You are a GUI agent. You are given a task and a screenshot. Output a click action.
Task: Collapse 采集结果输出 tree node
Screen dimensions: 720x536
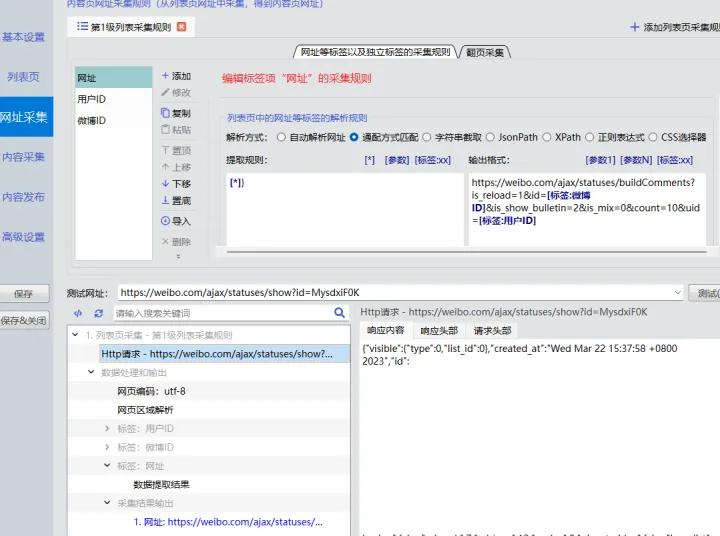click(x=107, y=502)
